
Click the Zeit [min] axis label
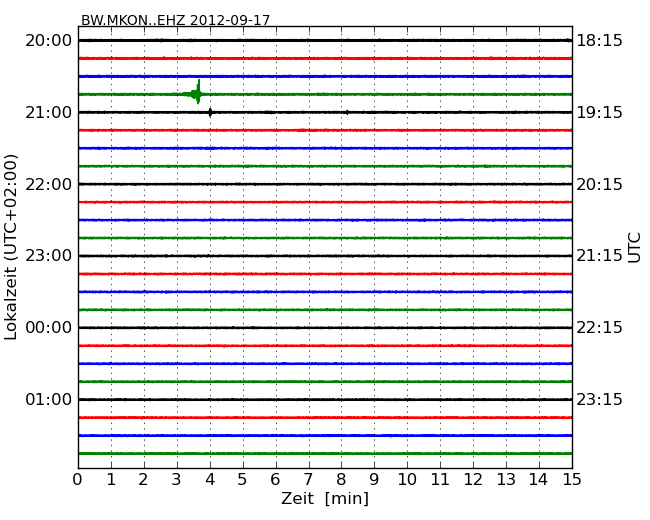325,498
